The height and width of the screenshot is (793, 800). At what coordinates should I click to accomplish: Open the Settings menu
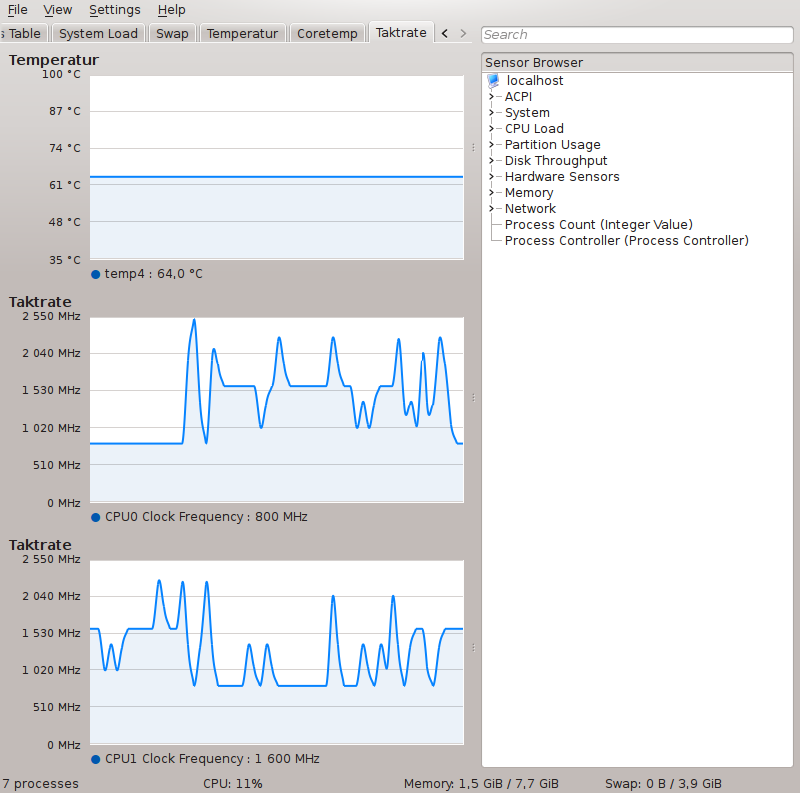[x=114, y=10]
